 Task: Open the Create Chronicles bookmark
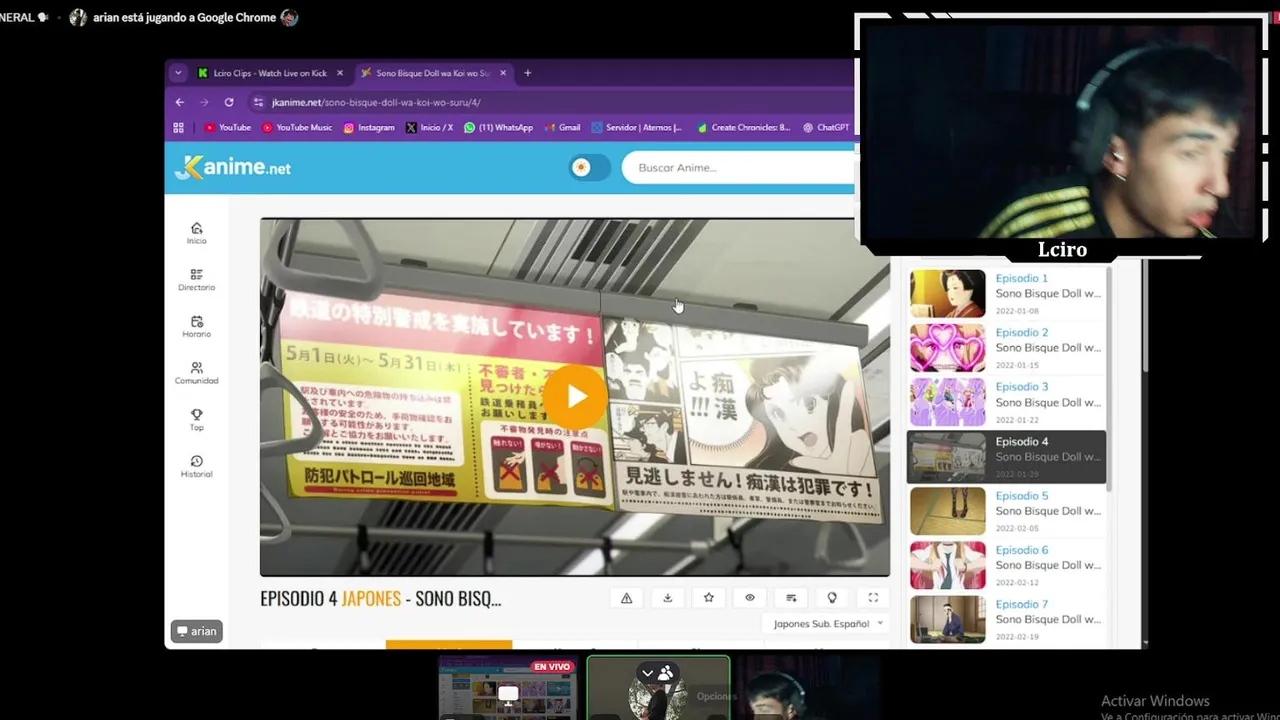[743, 127]
